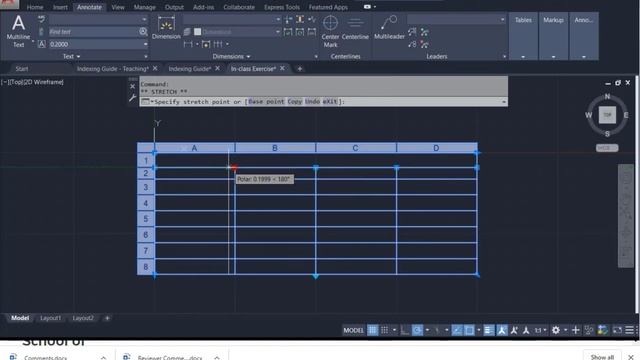Screen dimensions: 640x360
Task: Open the View ribbon tab
Action: (x=118, y=7)
